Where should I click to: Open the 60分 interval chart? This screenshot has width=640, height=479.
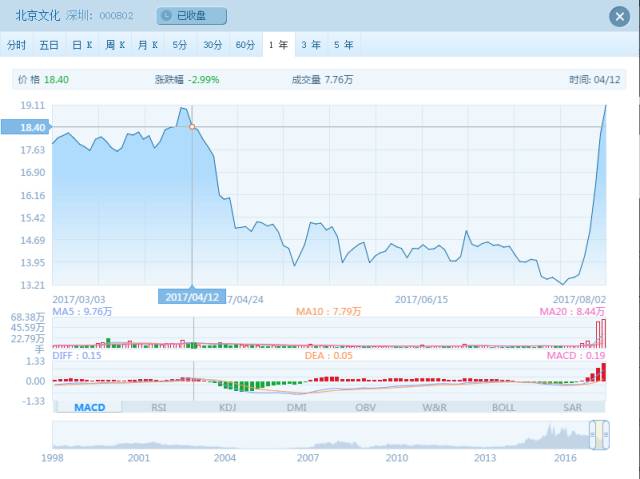[x=245, y=45]
